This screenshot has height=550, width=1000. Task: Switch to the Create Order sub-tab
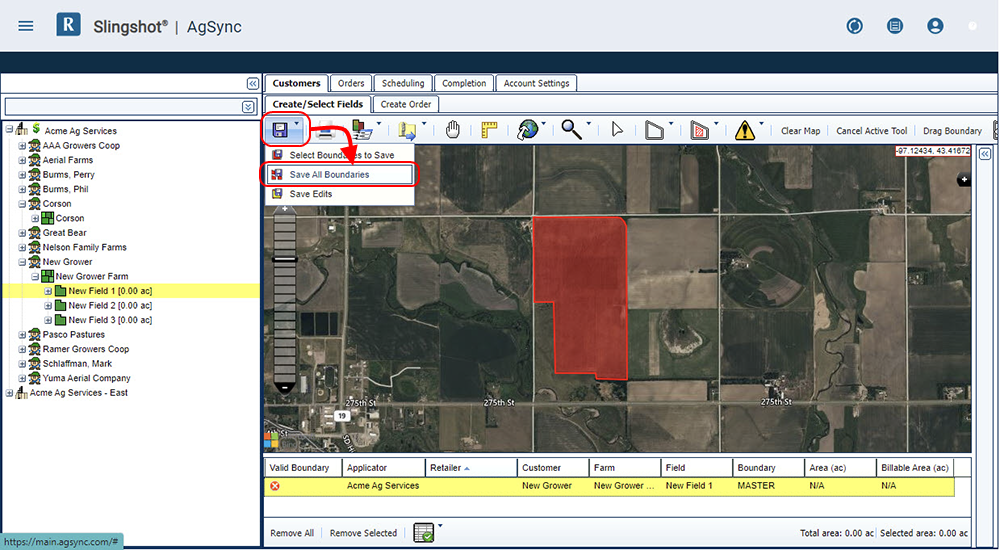pyautogui.click(x=406, y=104)
